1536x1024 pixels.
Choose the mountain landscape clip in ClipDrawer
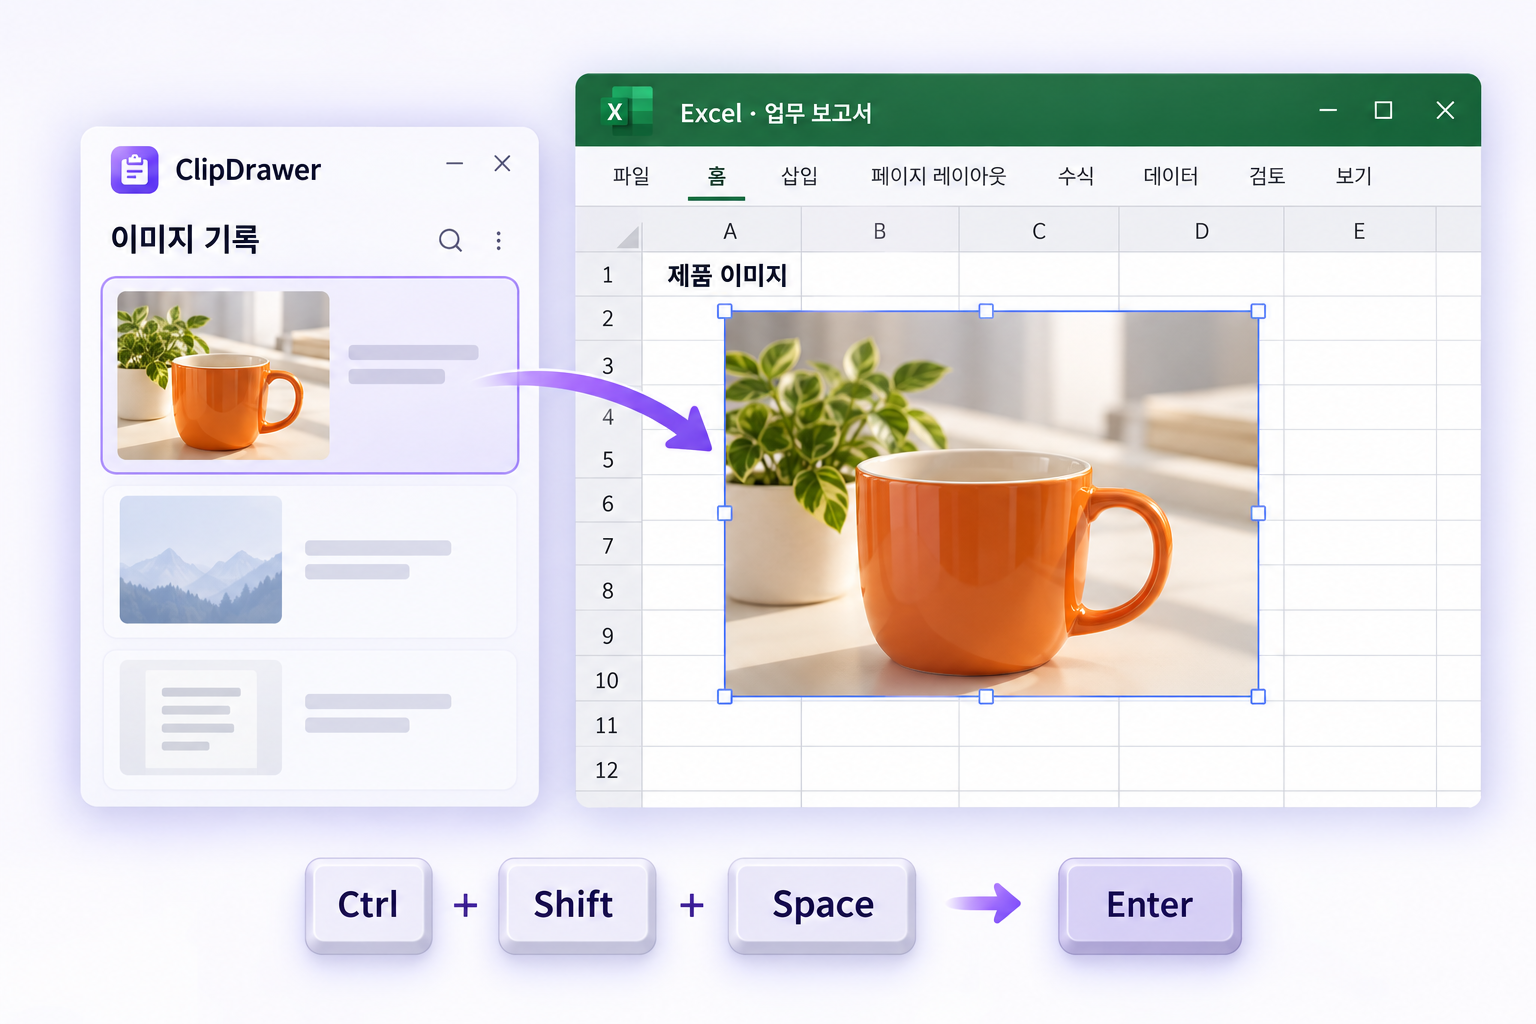(310, 561)
